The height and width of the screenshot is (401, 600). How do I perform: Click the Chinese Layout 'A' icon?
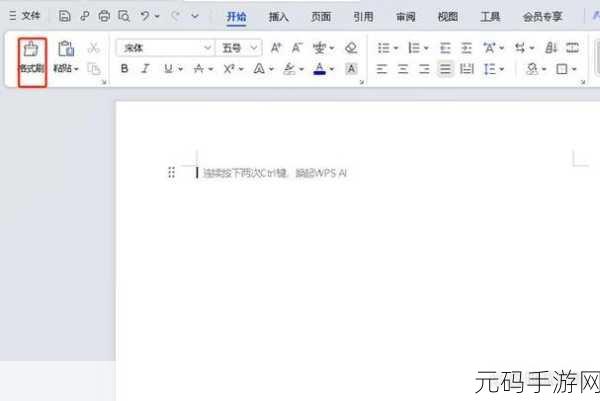489,48
